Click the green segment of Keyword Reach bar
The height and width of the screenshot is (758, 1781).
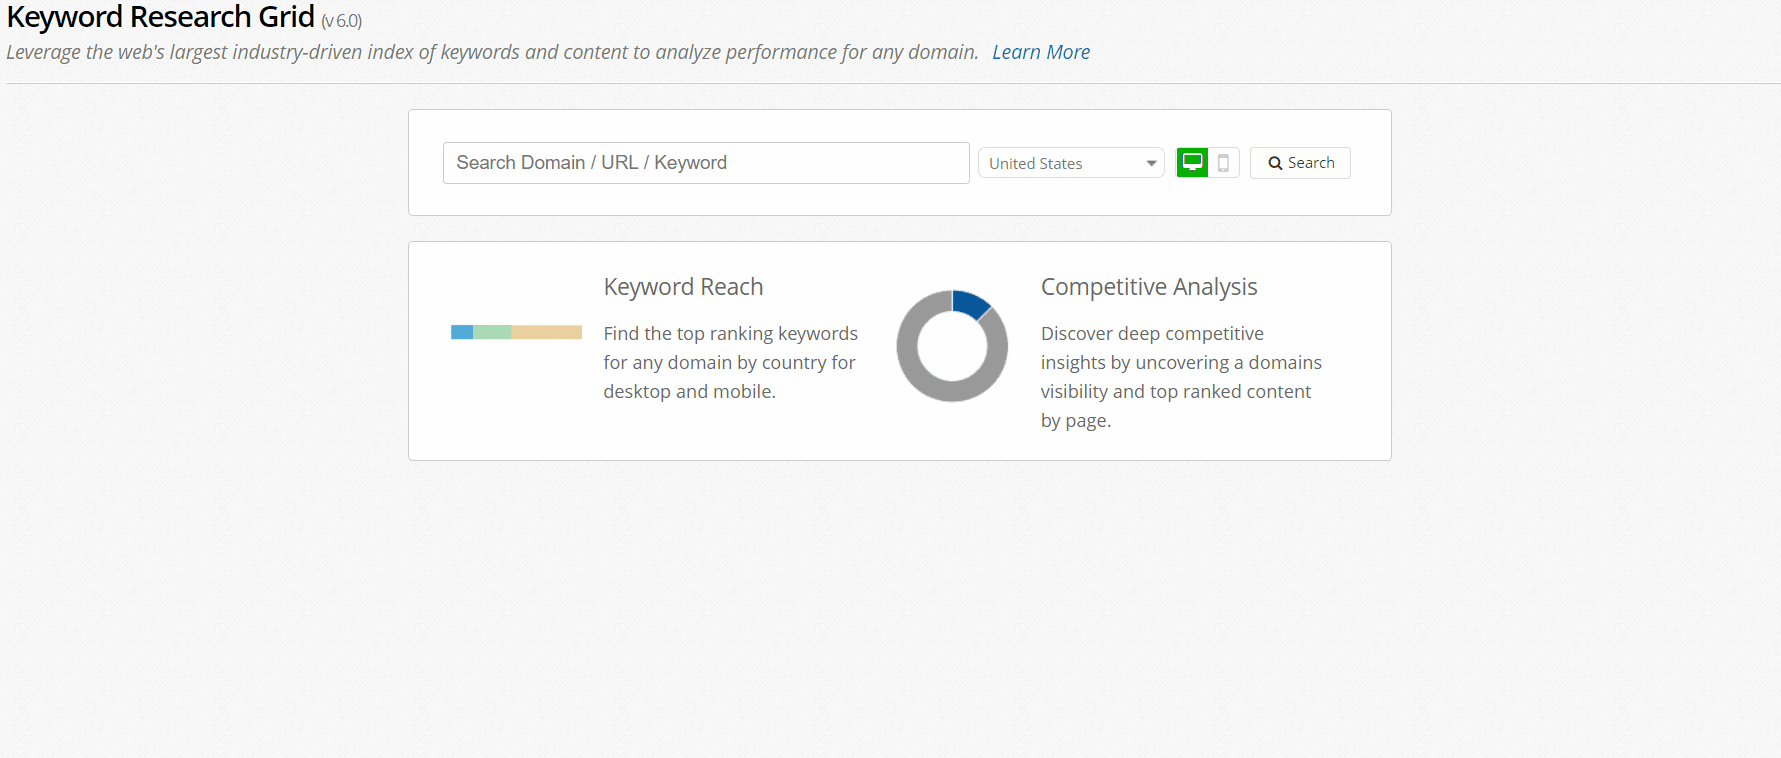pyautogui.click(x=492, y=332)
